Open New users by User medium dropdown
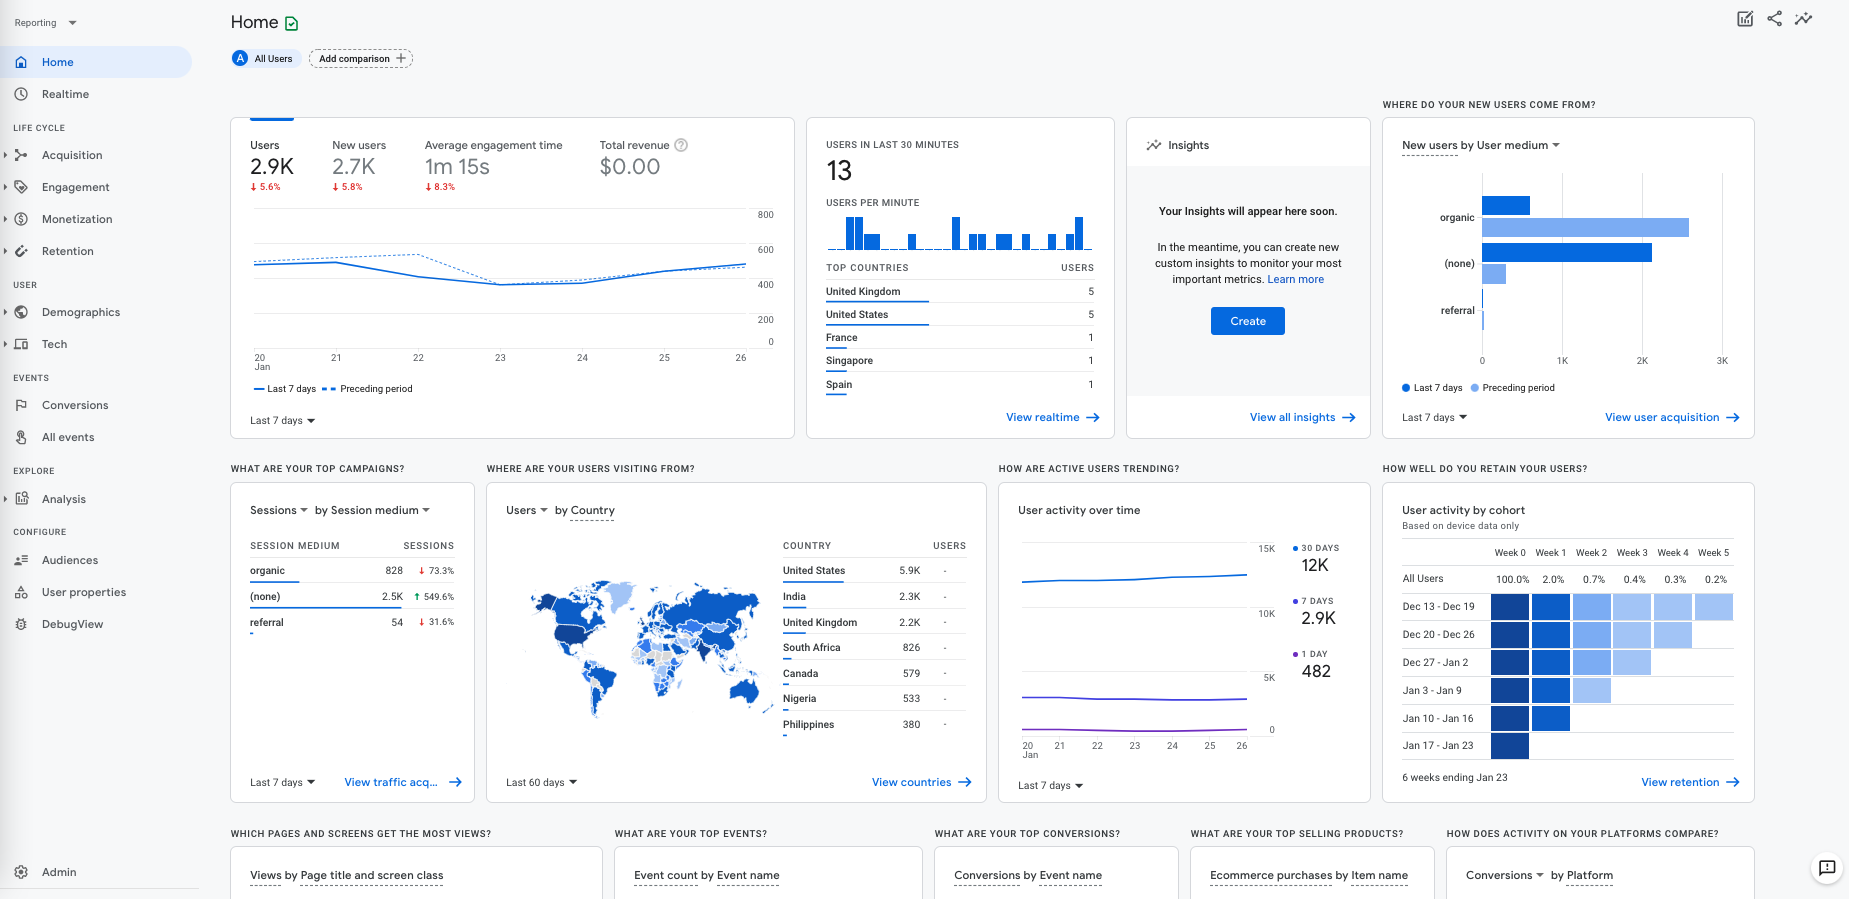Viewport: 1849px width, 899px height. coord(1480,146)
